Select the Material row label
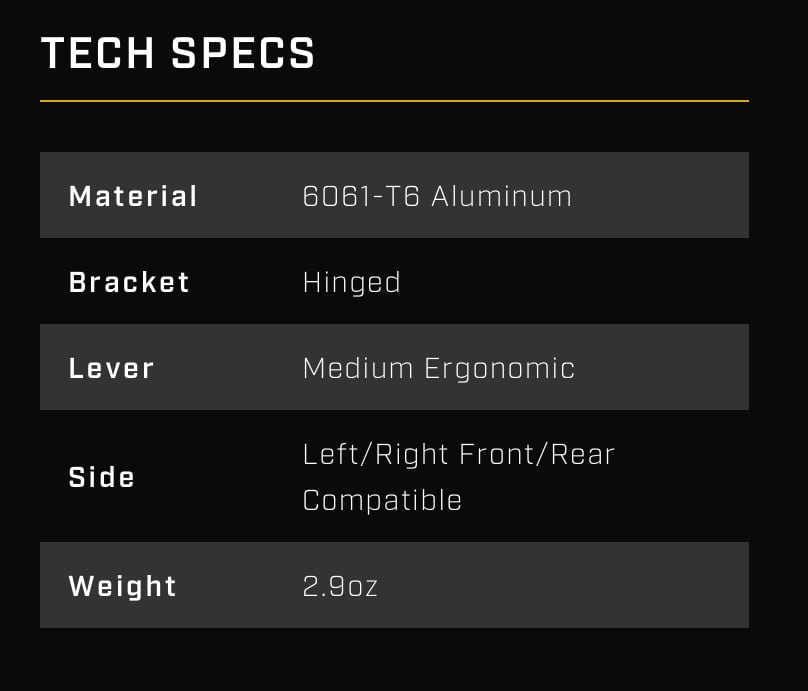This screenshot has width=808, height=691. pyautogui.click(x=133, y=196)
